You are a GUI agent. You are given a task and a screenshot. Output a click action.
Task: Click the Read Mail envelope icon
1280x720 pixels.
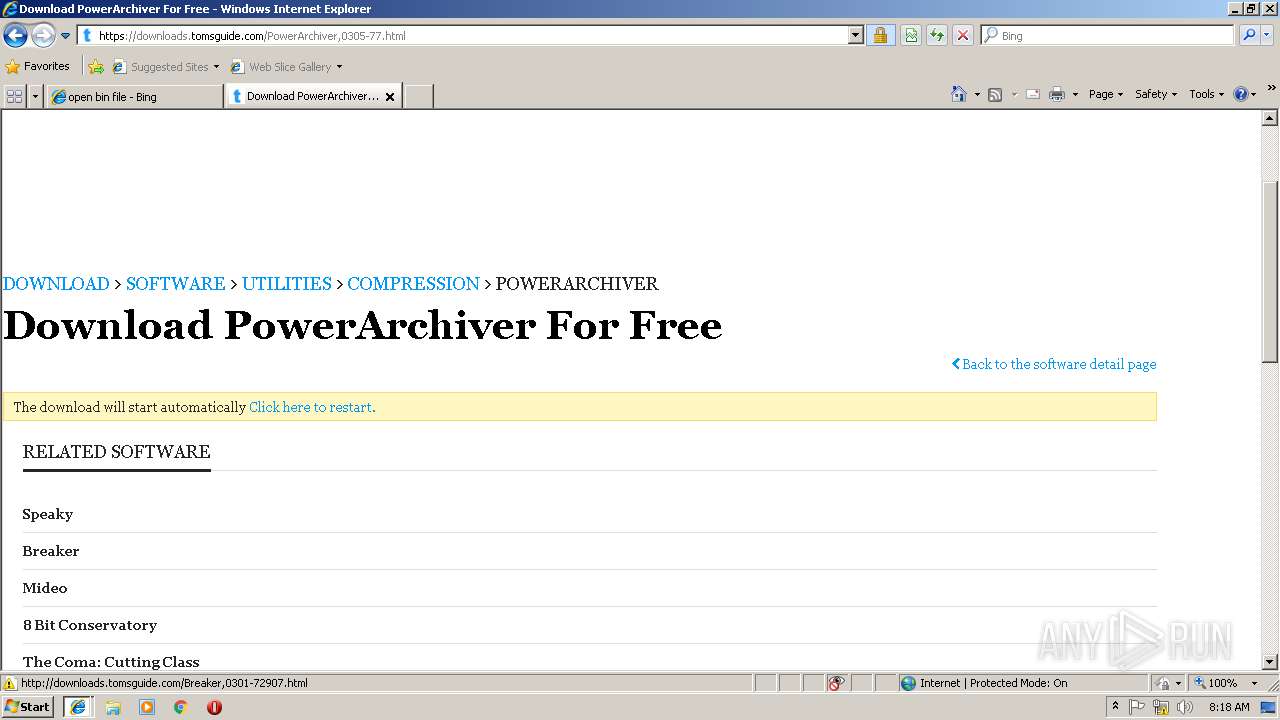1033,94
